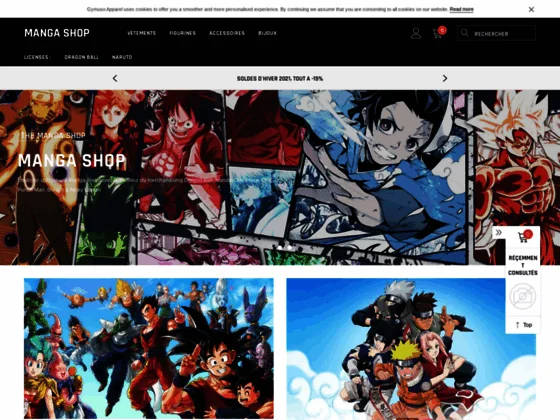Open the Dragon Ball license link

[x=81, y=57]
